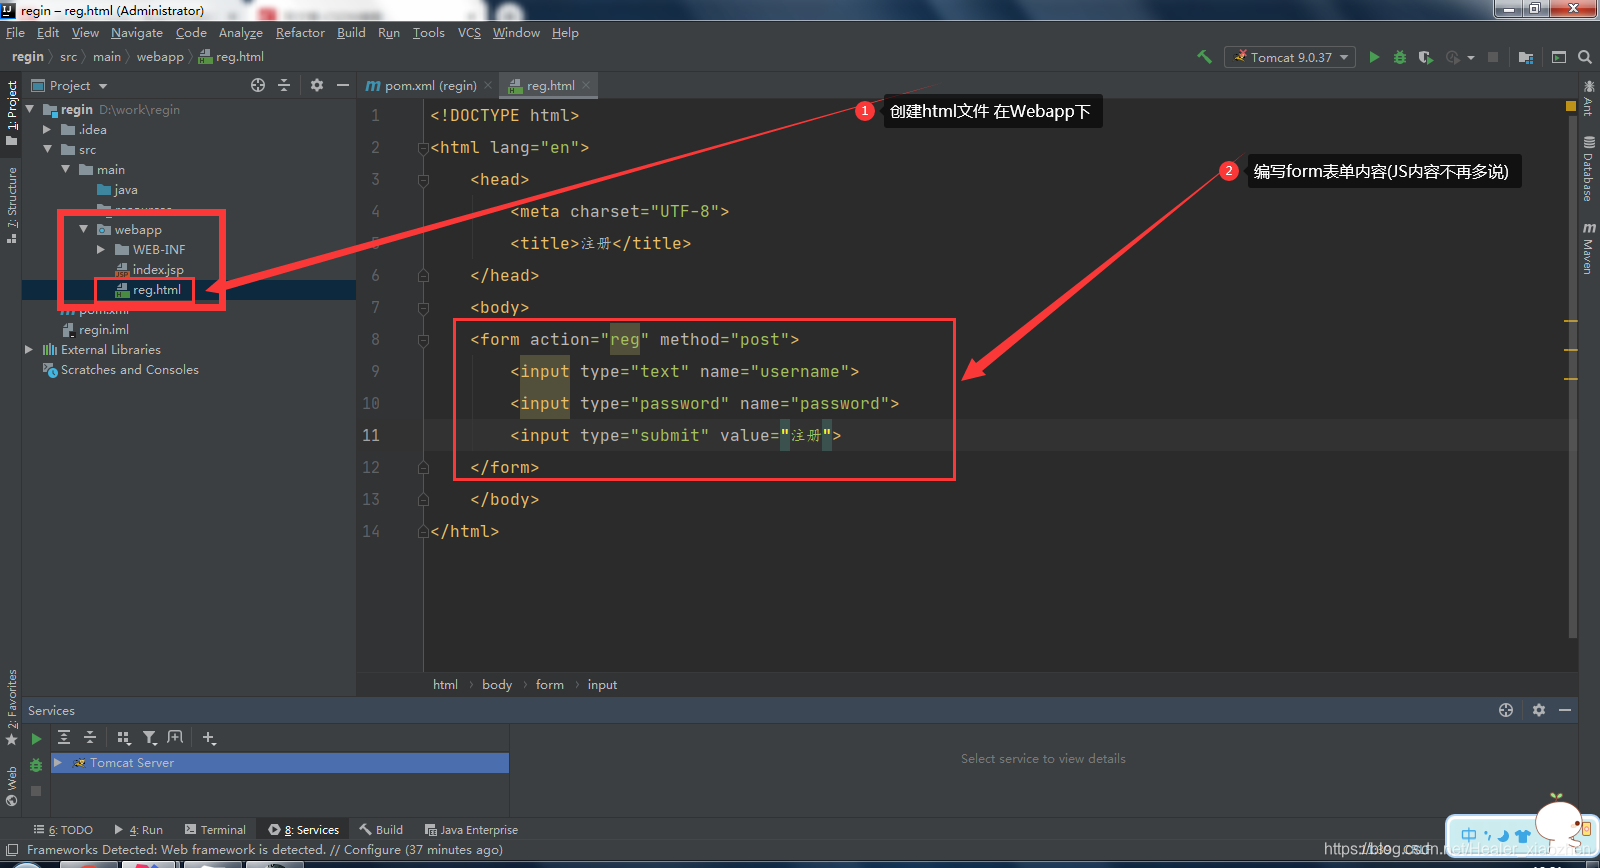
Task: Open the Java Enterprise tool window
Action: coord(471,830)
